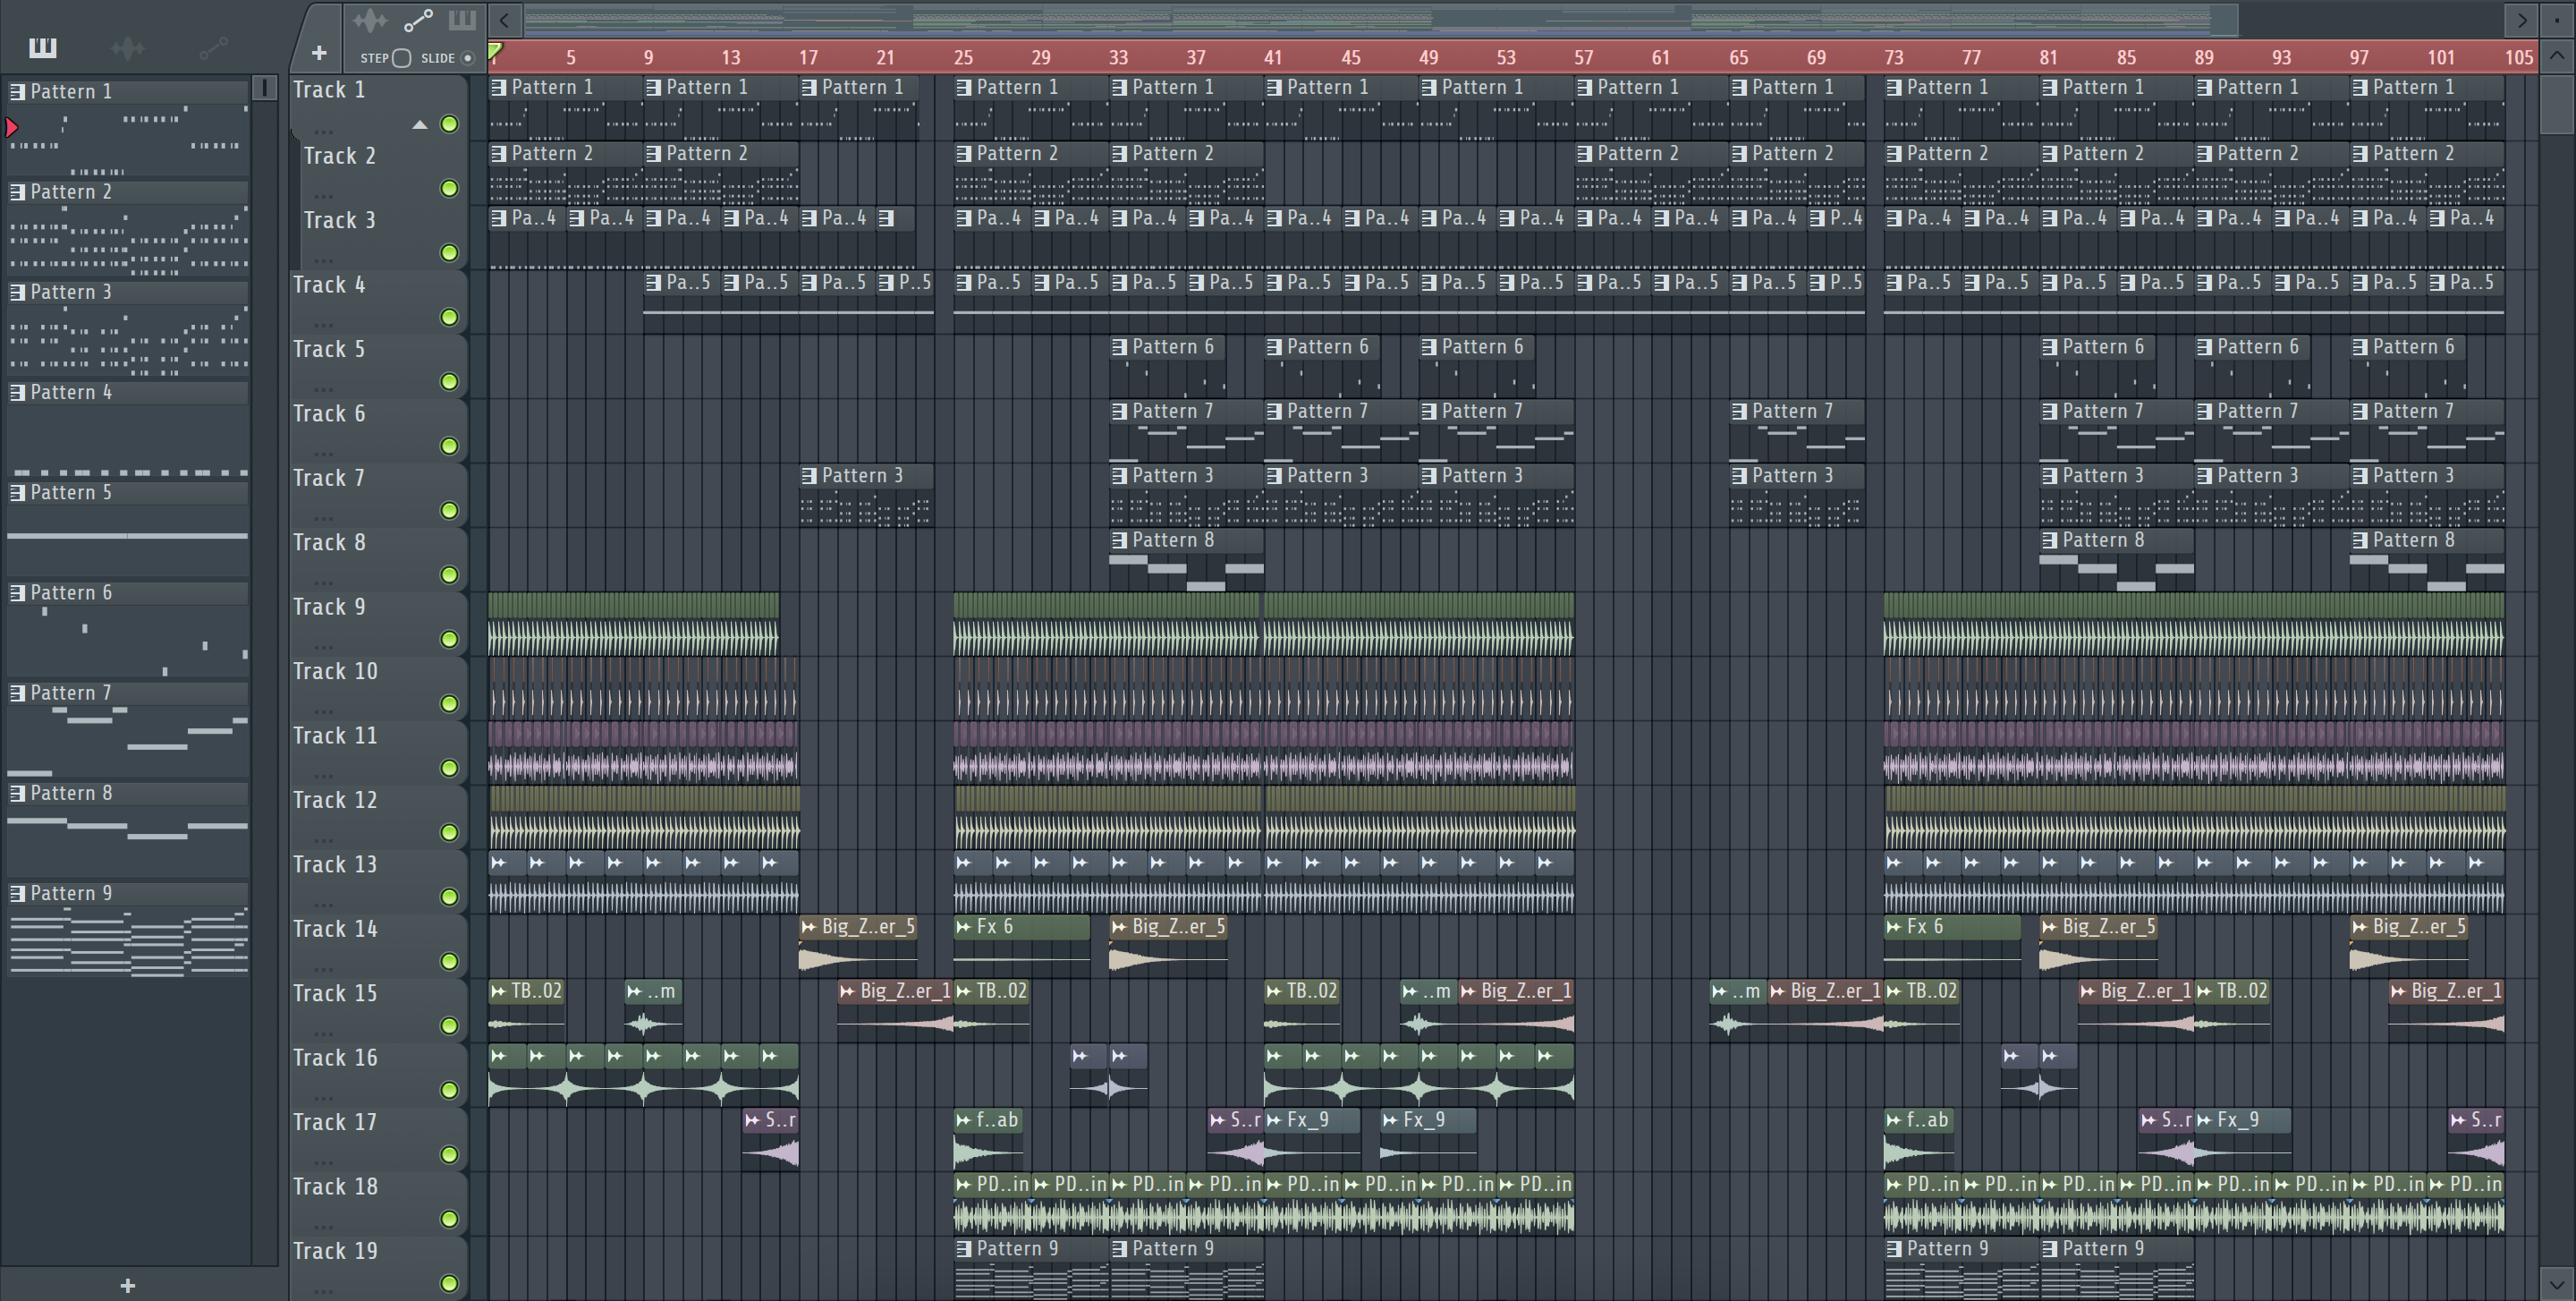Click the scroll left arrow of timeline overview
The image size is (2576, 1301).
click(505, 19)
